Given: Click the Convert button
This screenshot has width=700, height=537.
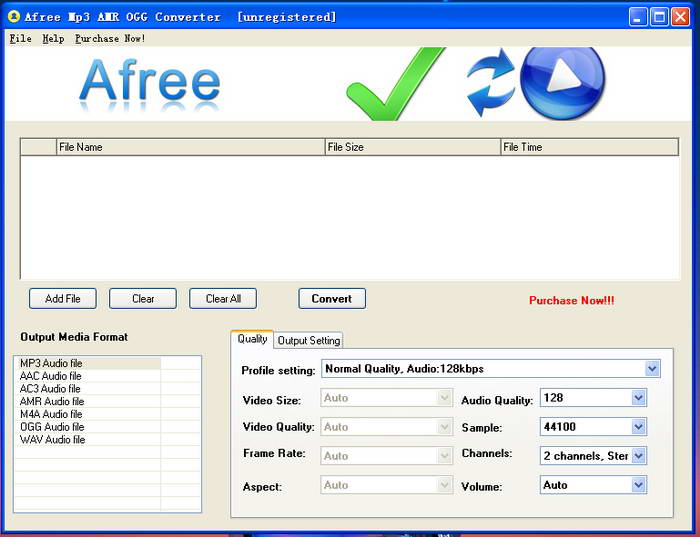Looking at the screenshot, I should click(x=331, y=299).
